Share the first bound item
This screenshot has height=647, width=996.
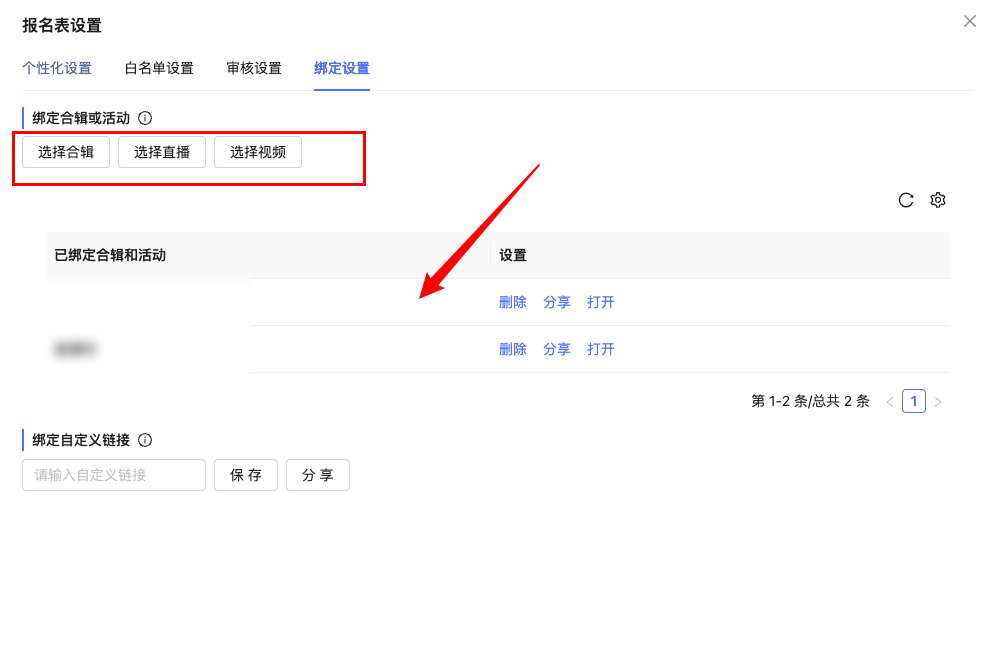pos(557,302)
